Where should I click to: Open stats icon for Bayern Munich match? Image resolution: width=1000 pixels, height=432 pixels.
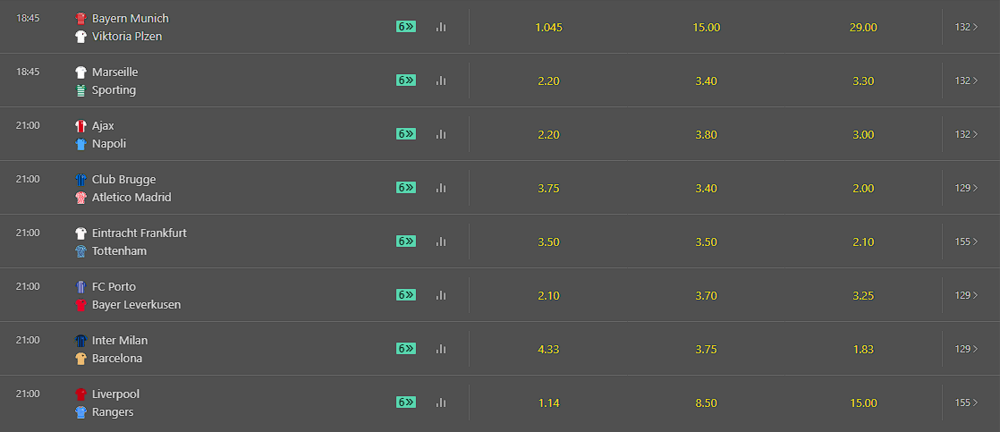click(441, 27)
